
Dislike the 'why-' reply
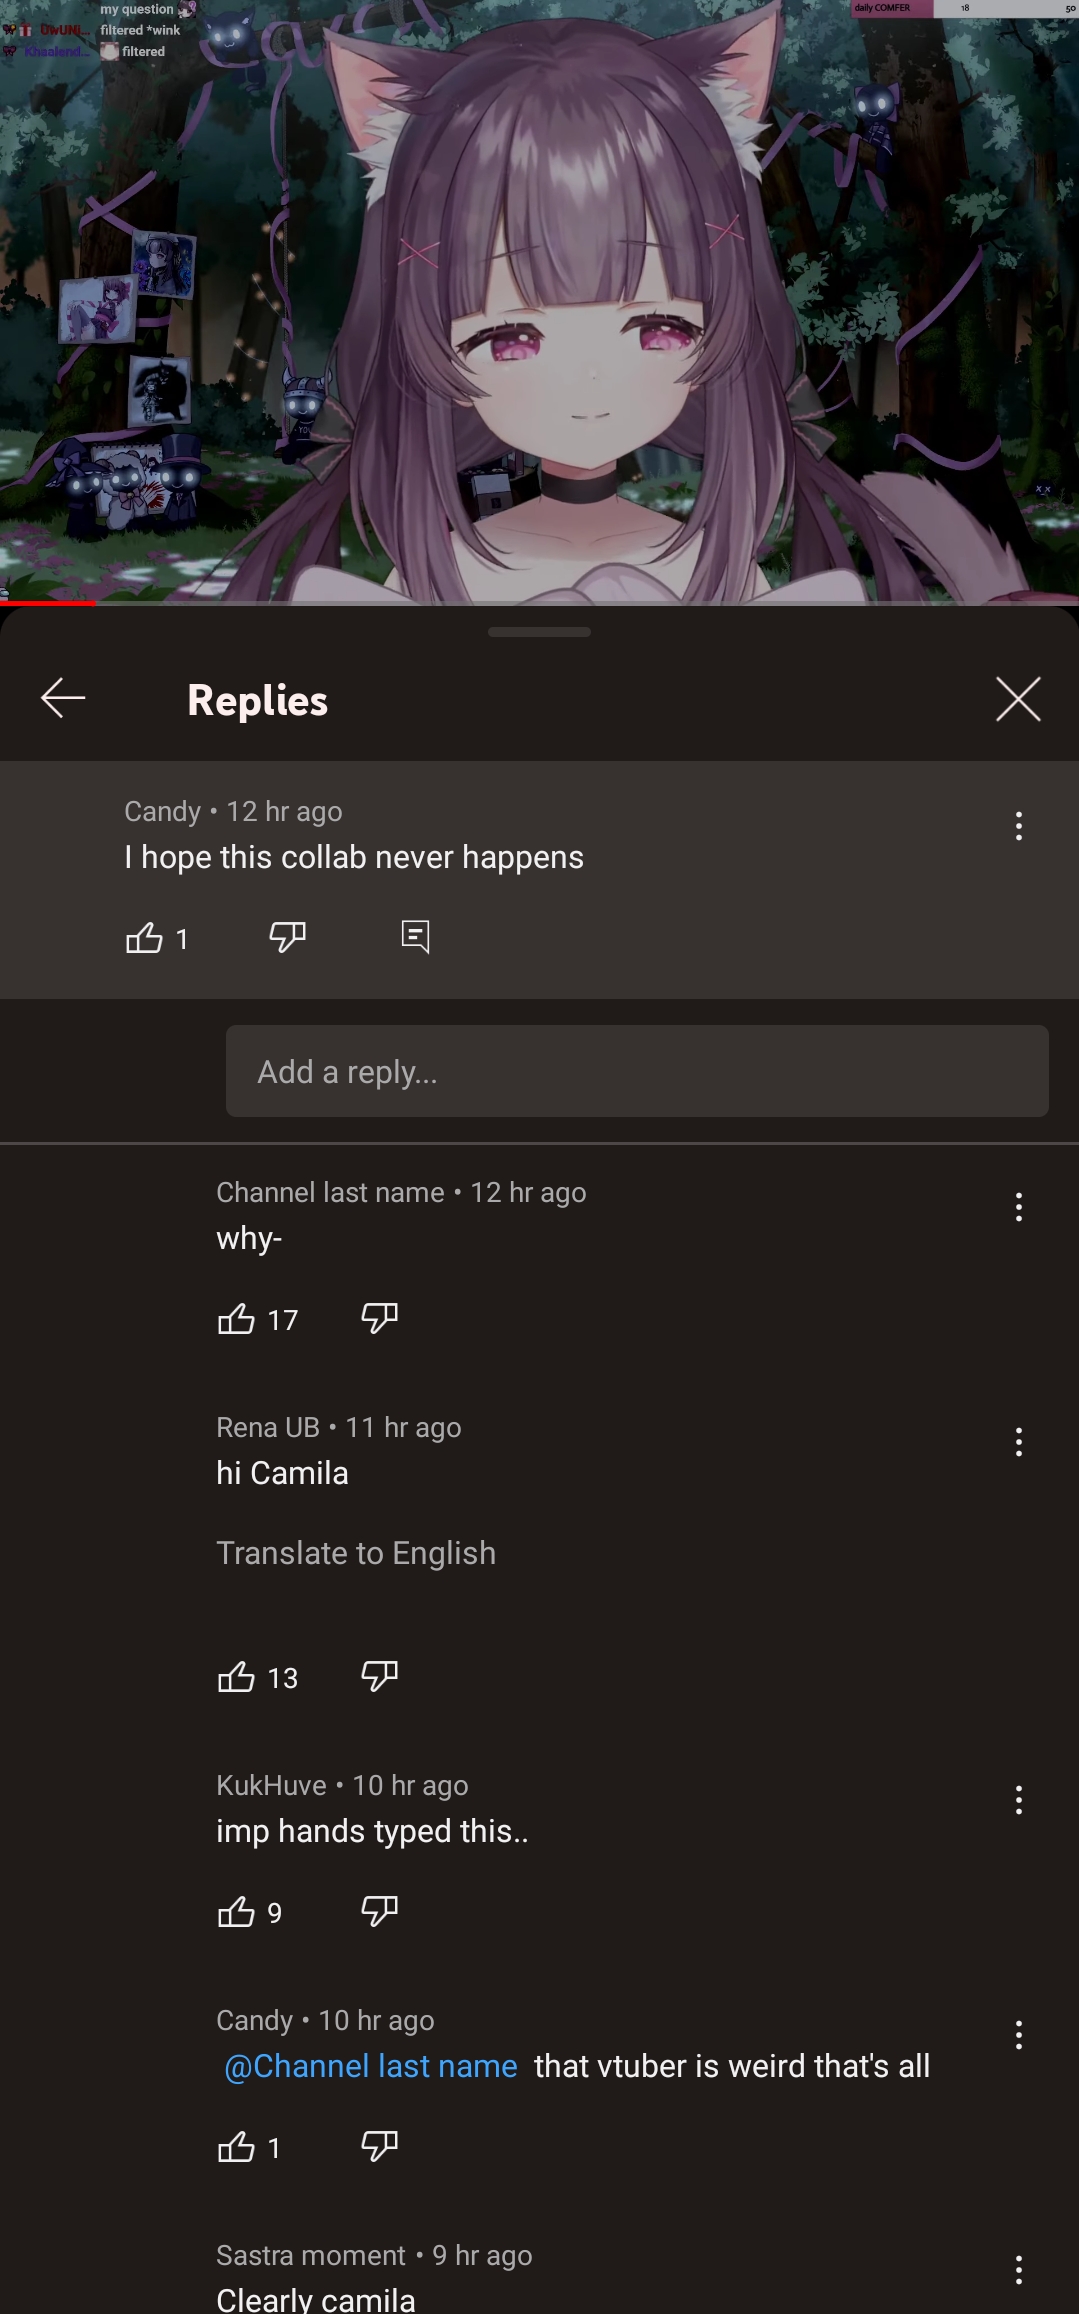[x=379, y=1318]
